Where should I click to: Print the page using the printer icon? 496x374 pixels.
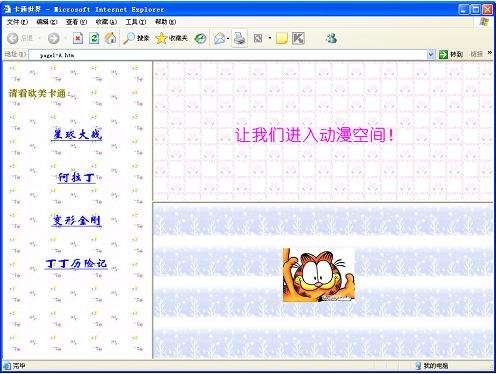click(x=240, y=39)
